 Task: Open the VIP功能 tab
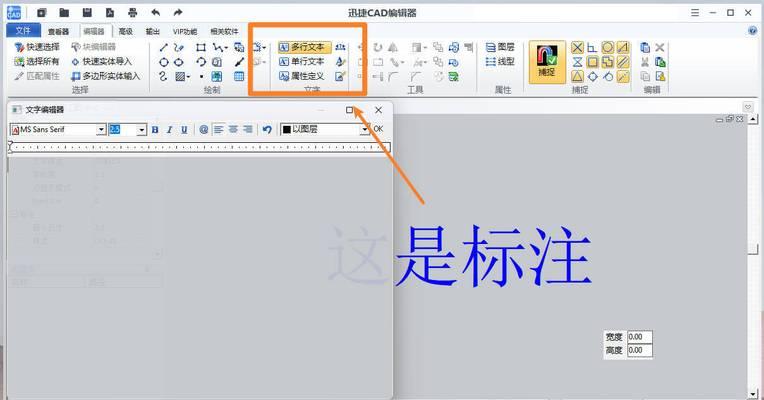[x=185, y=31]
